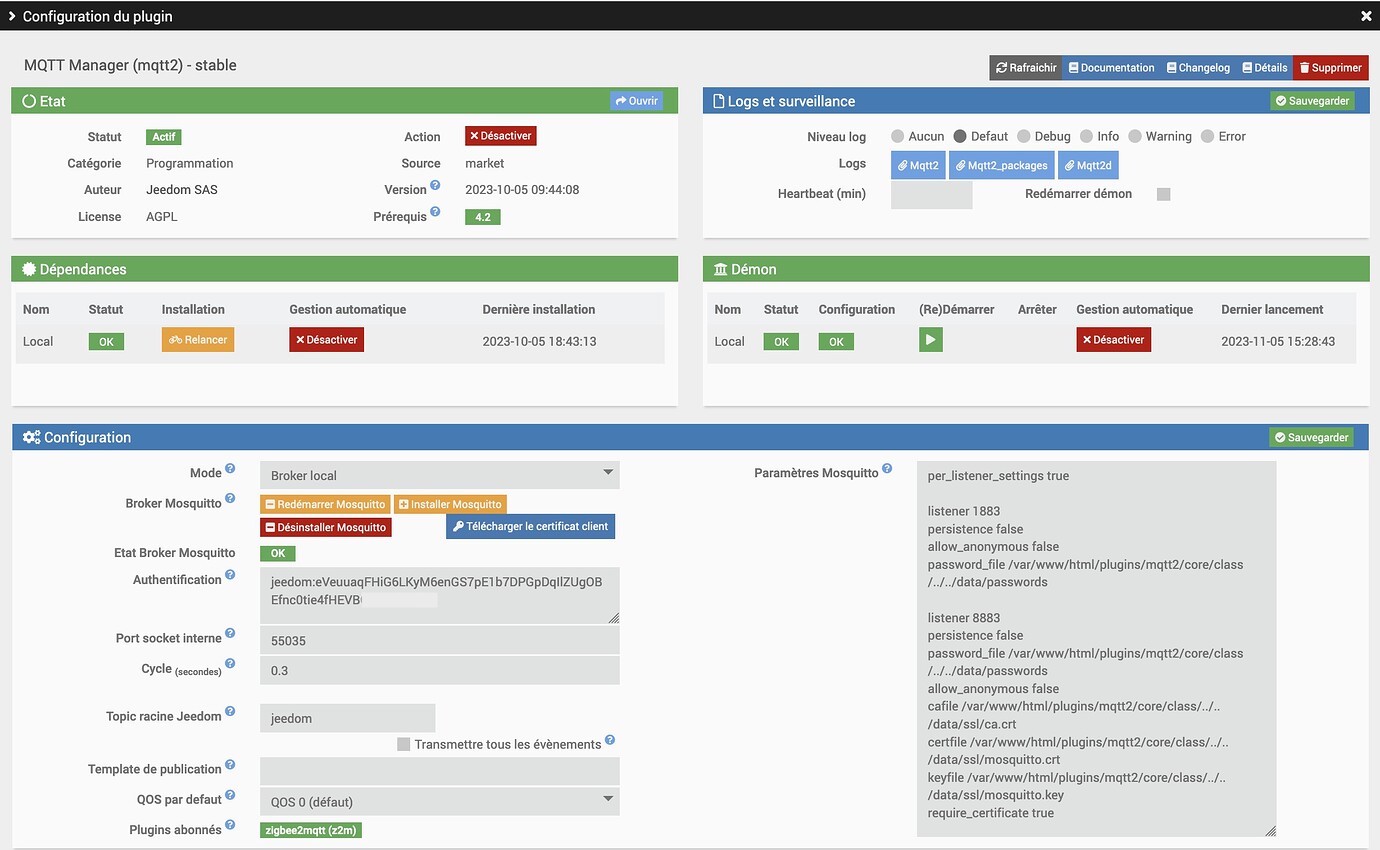Viewport: 1380px width, 850px height.
Task: Click help icon next to Plugins abonnés
Action: click(230, 826)
